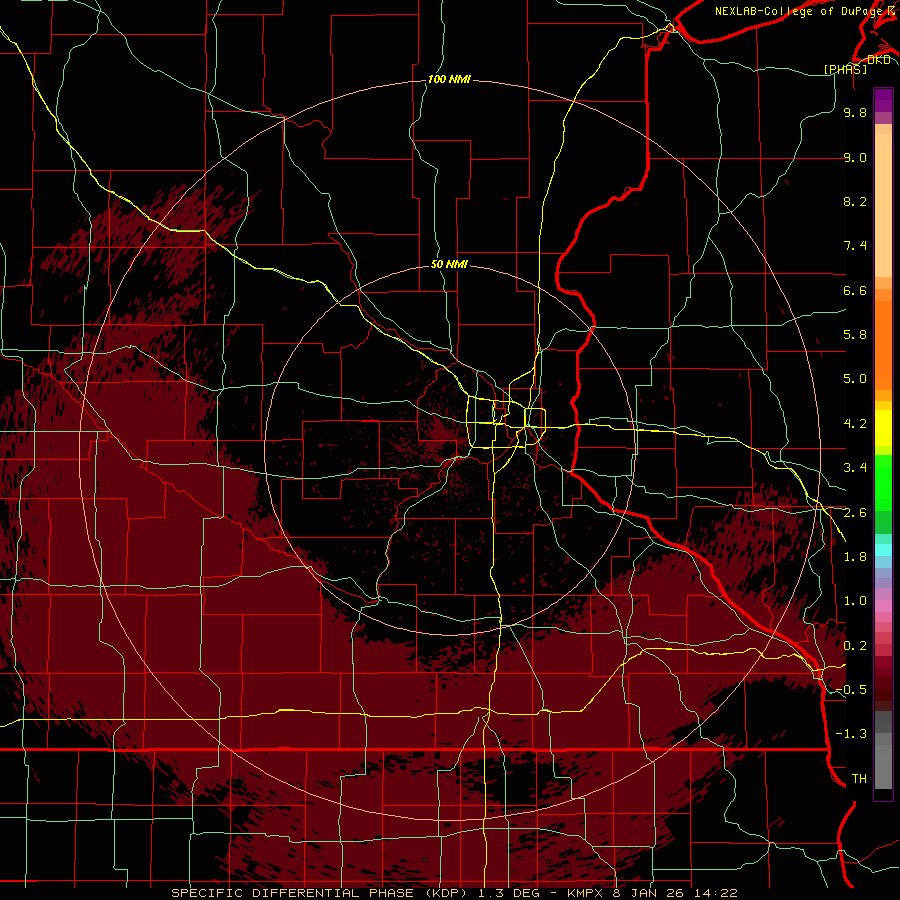Click the 1.0 scale label
The height and width of the screenshot is (900, 900).
[x=855, y=601]
